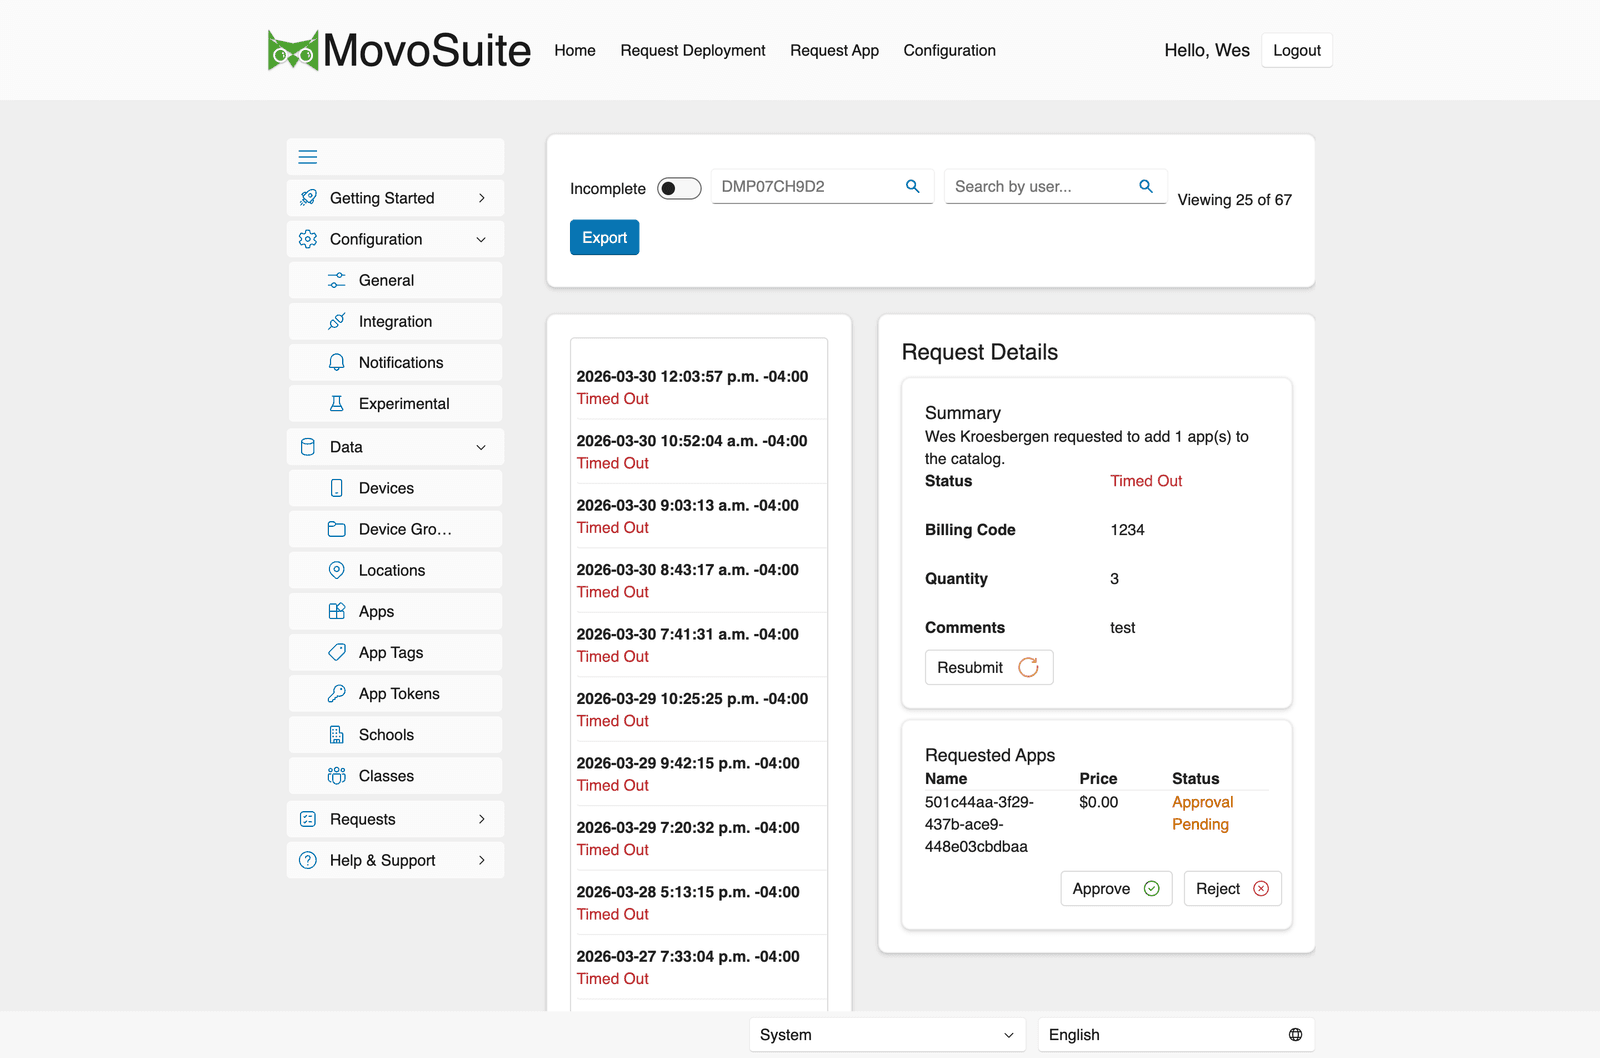Approve the requested app
The width and height of the screenshot is (1600, 1058).
coord(1116,889)
